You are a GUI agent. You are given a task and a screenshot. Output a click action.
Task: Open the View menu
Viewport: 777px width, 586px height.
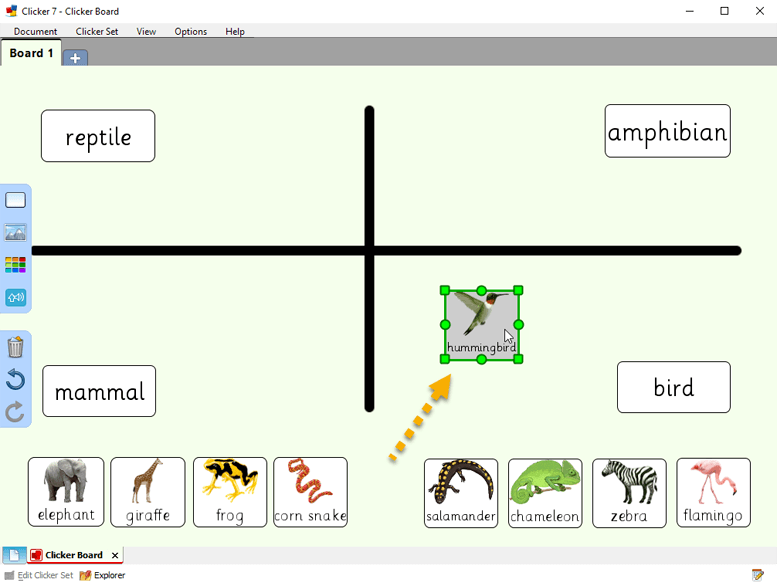point(146,31)
